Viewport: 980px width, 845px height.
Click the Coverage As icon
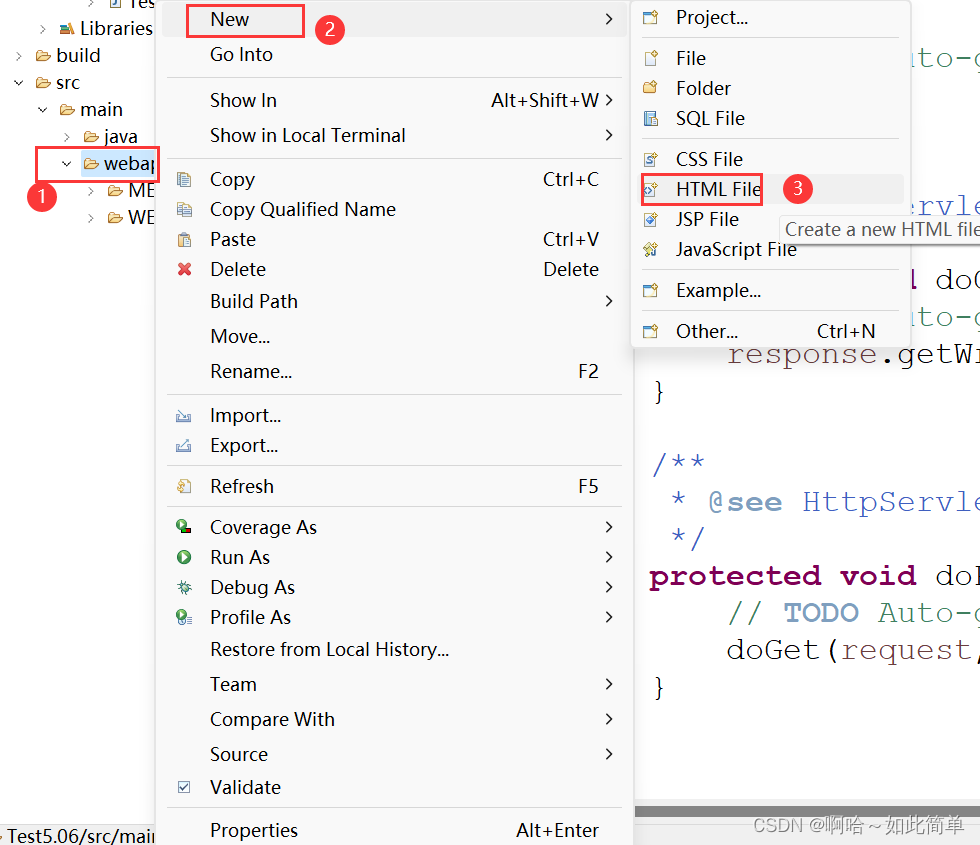click(x=184, y=527)
